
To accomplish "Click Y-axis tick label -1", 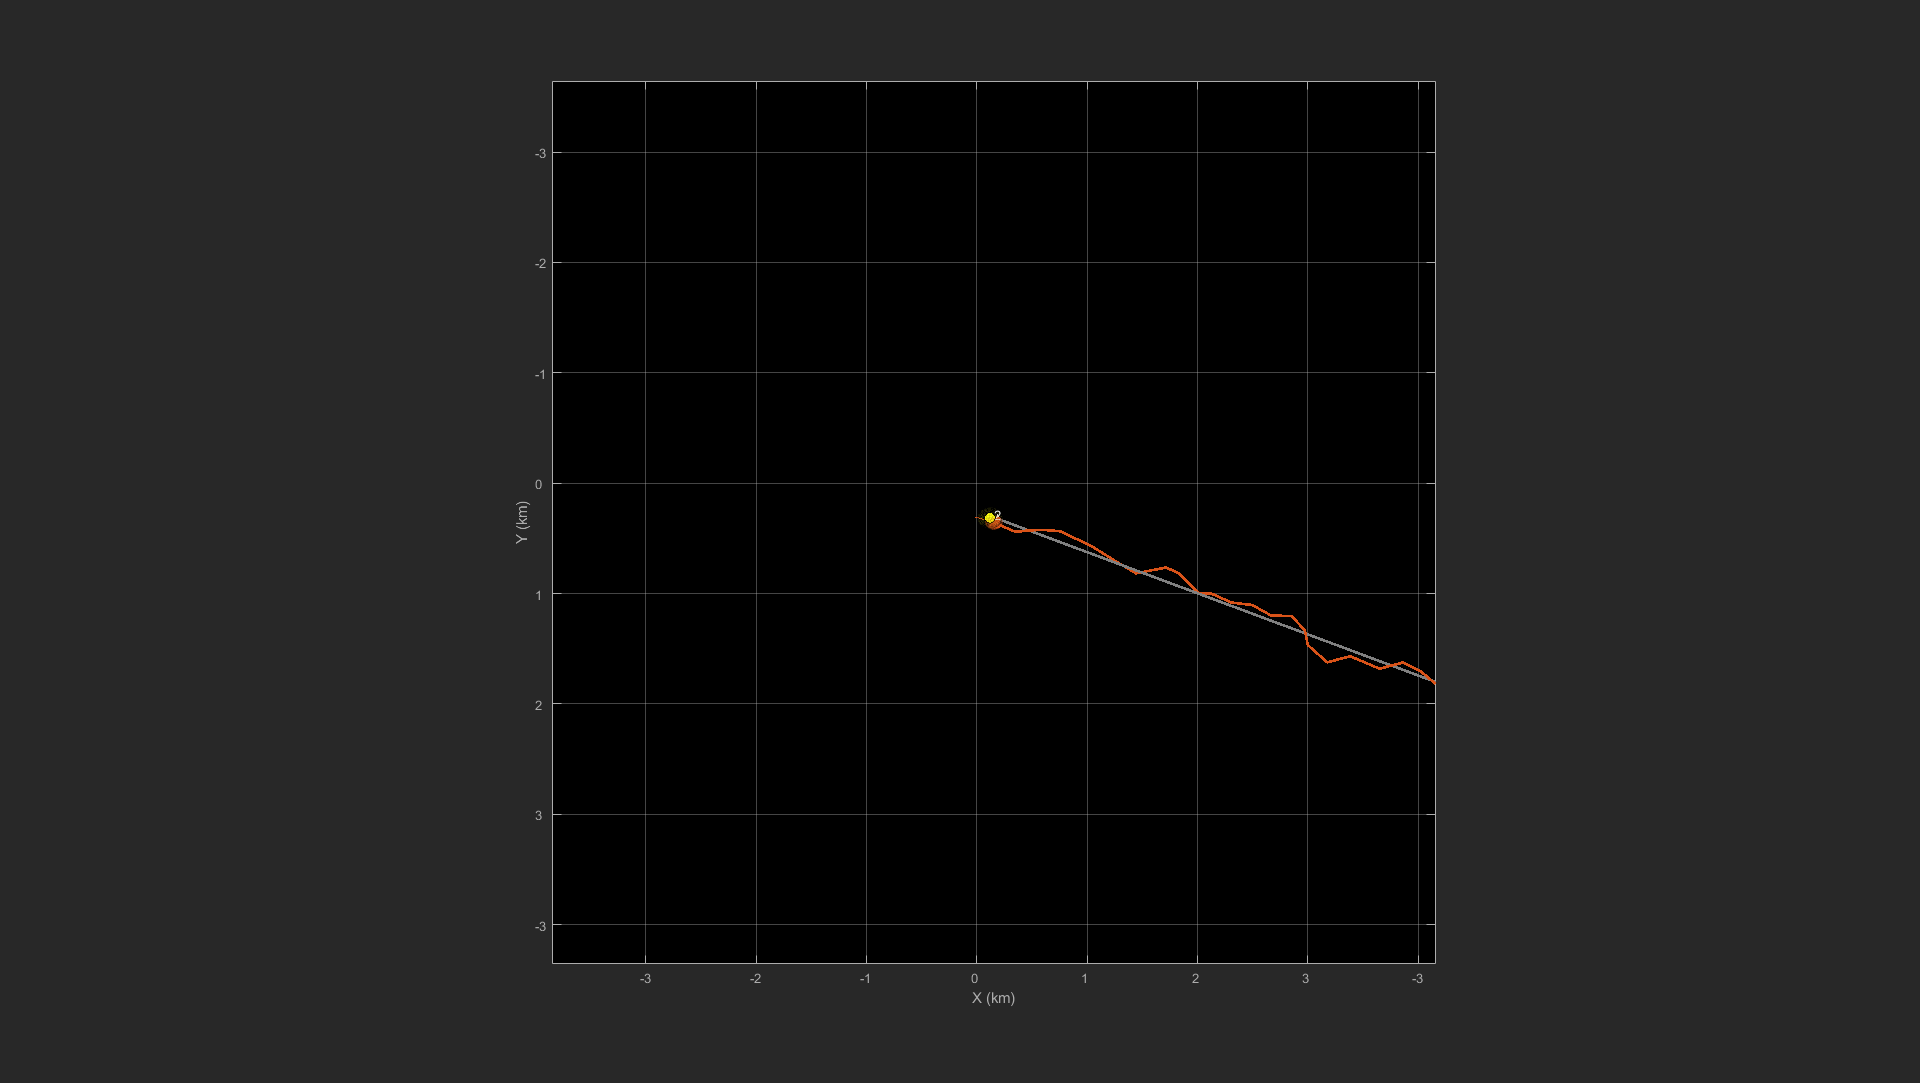I will tap(539, 374).
